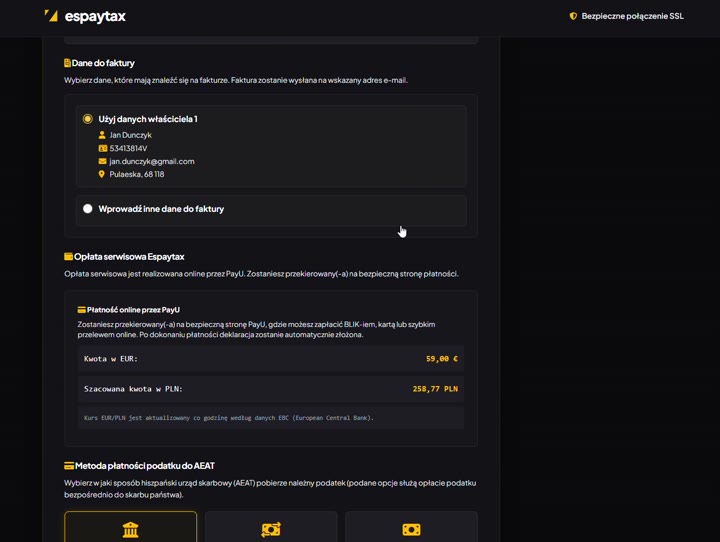
Task: Click the EUR/PLN exchange rate note
Action: click(229, 418)
